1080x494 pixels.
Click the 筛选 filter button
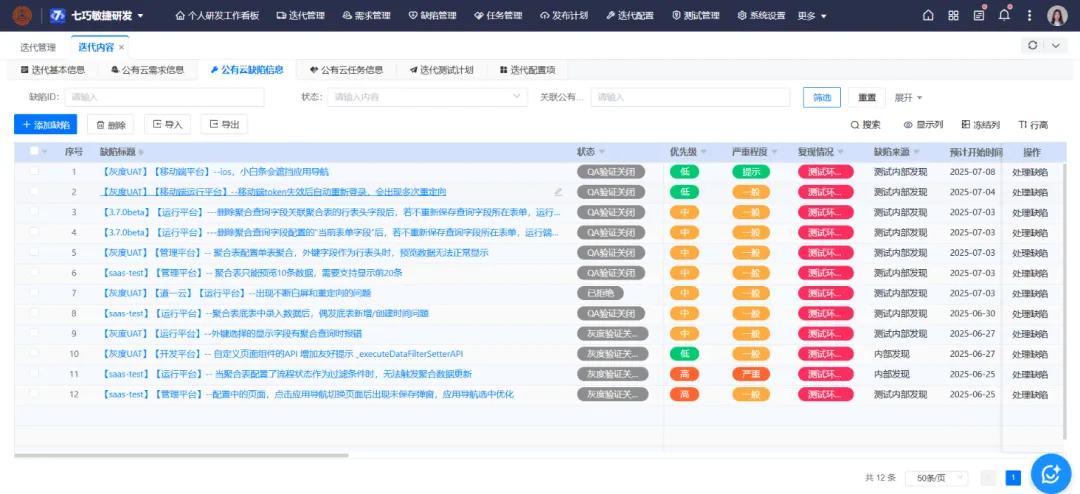coord(821,97)
